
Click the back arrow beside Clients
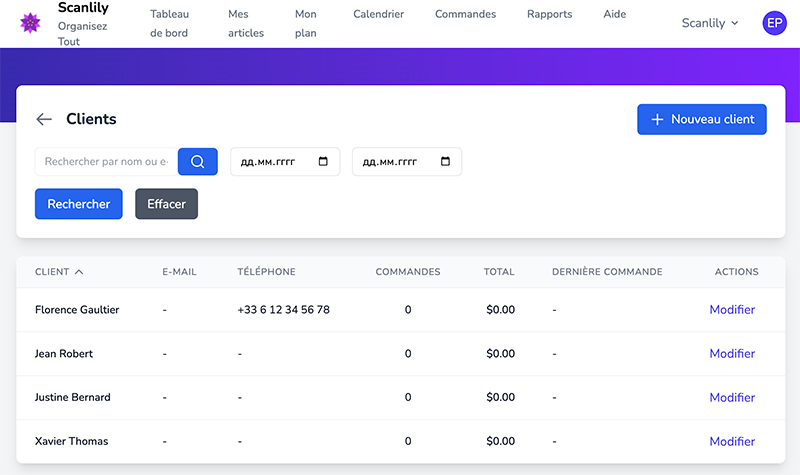point(44,119)
